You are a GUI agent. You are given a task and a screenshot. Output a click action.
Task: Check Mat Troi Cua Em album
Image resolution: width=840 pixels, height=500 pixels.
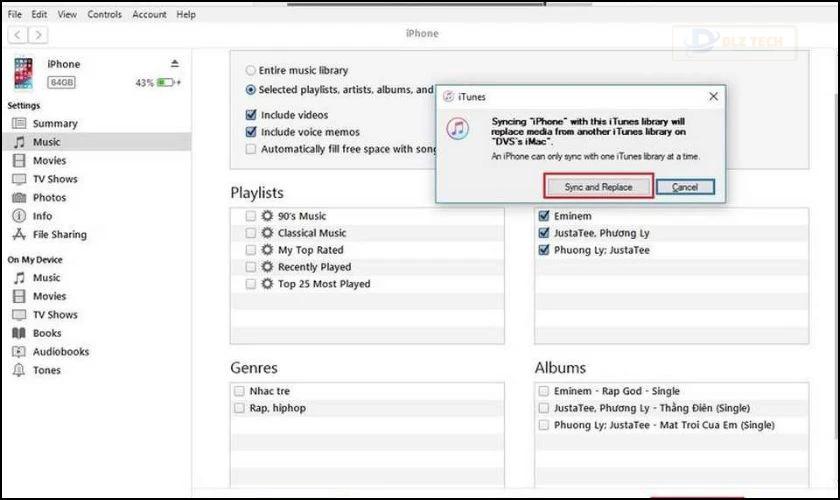544,426
